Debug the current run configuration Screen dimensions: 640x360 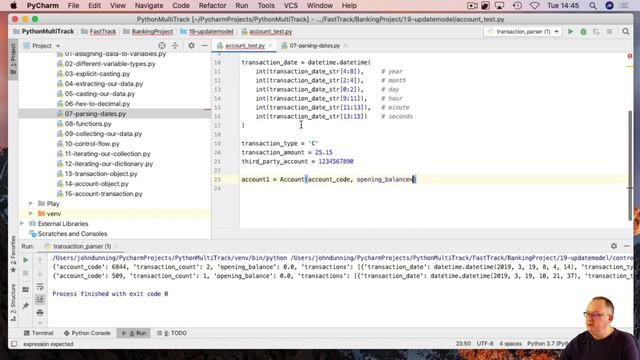point(583,31)
